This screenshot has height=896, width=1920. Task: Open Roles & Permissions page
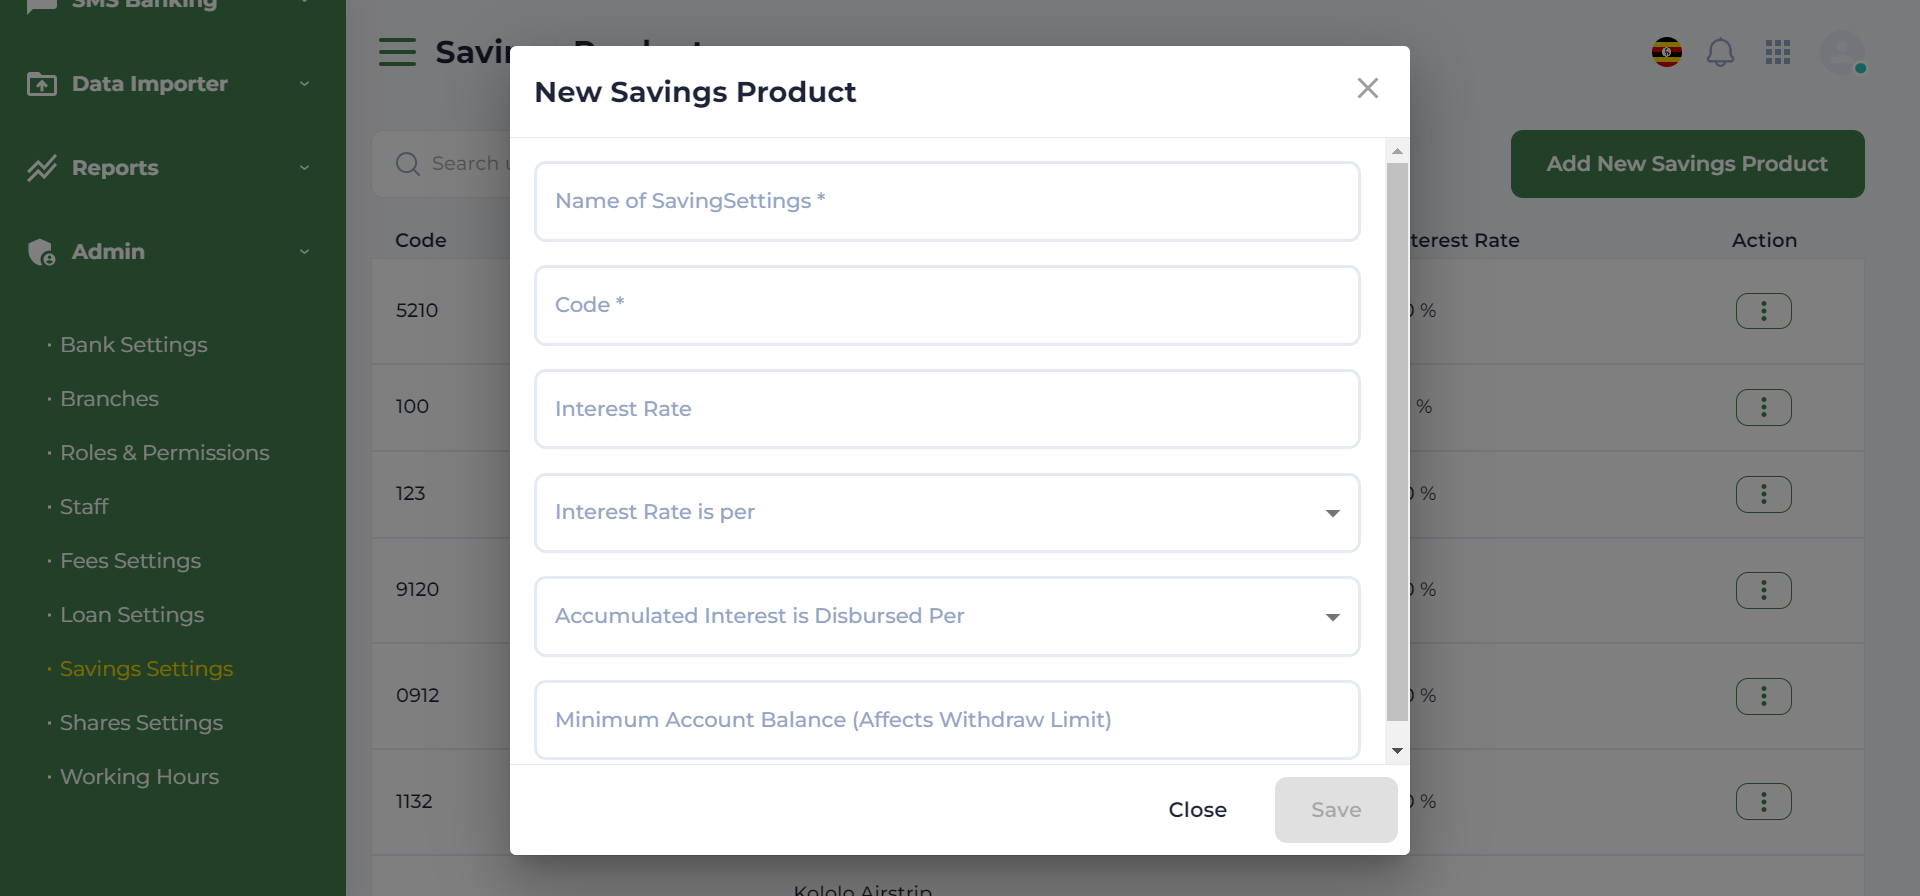tap(164, 453)
